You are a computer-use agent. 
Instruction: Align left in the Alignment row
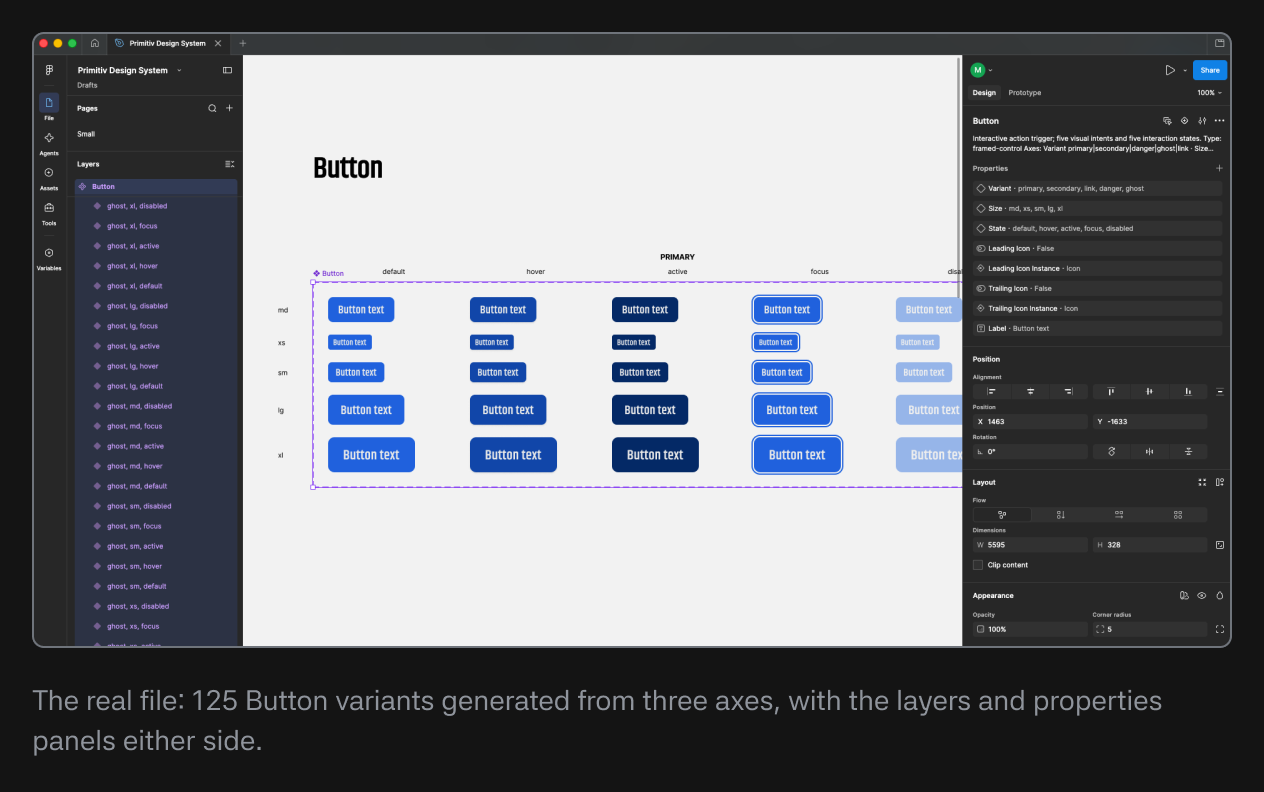click(x=992, y=392)
